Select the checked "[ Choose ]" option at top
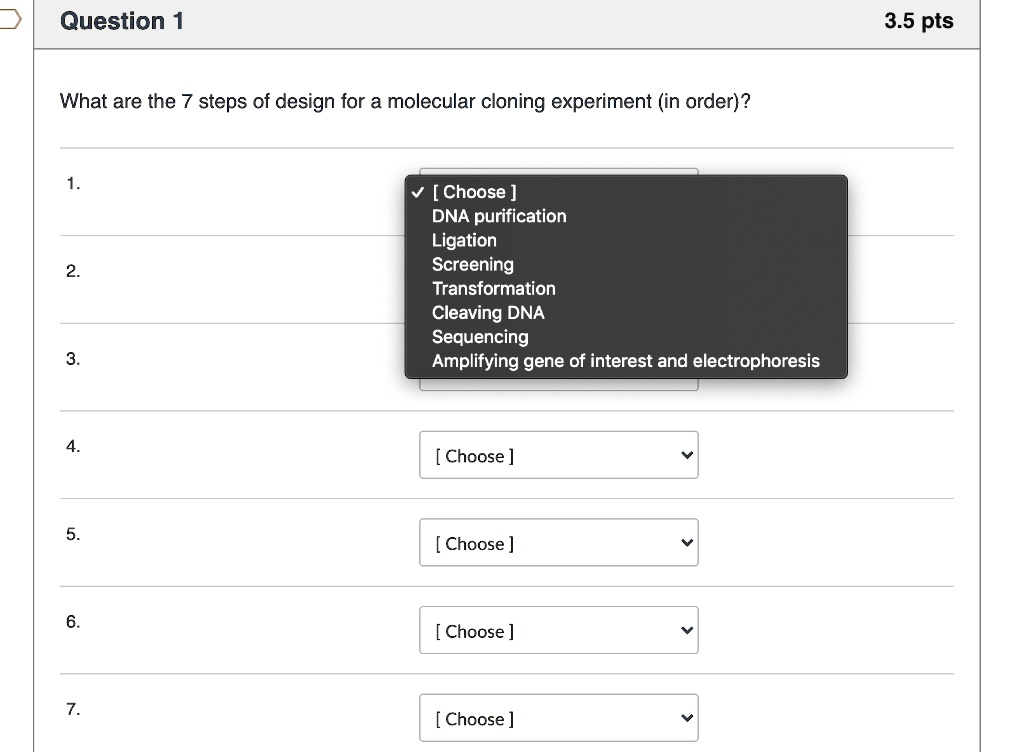The image size is (1024, 752). [x=475, y=192]
